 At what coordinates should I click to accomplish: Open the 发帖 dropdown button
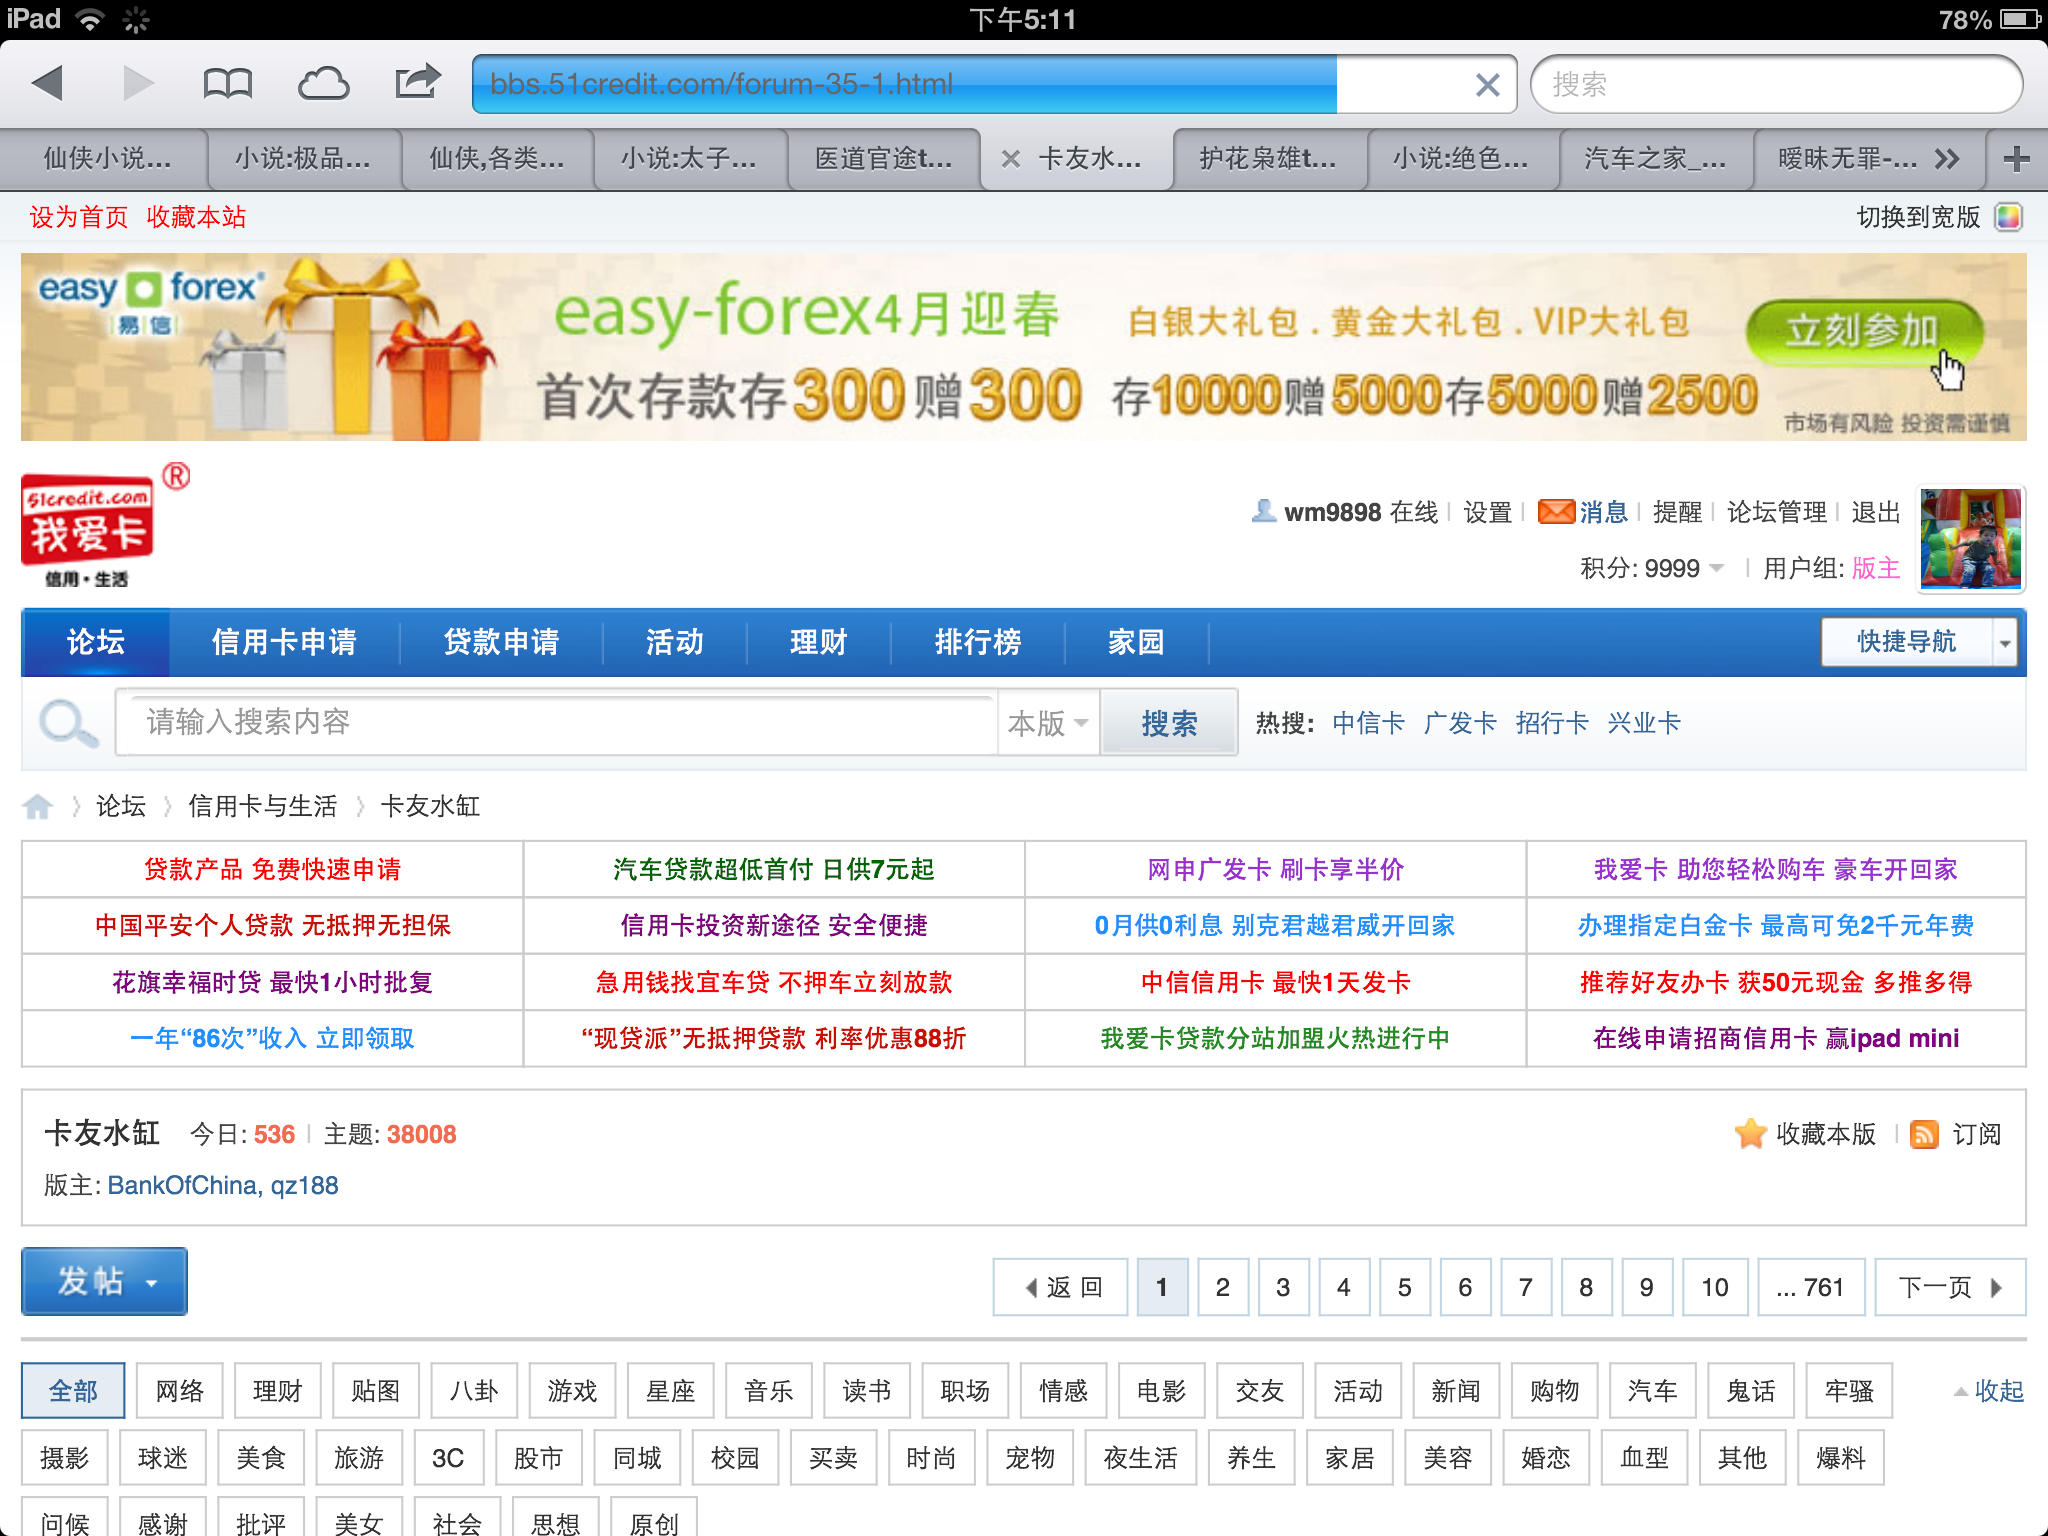click(104, 1281)
